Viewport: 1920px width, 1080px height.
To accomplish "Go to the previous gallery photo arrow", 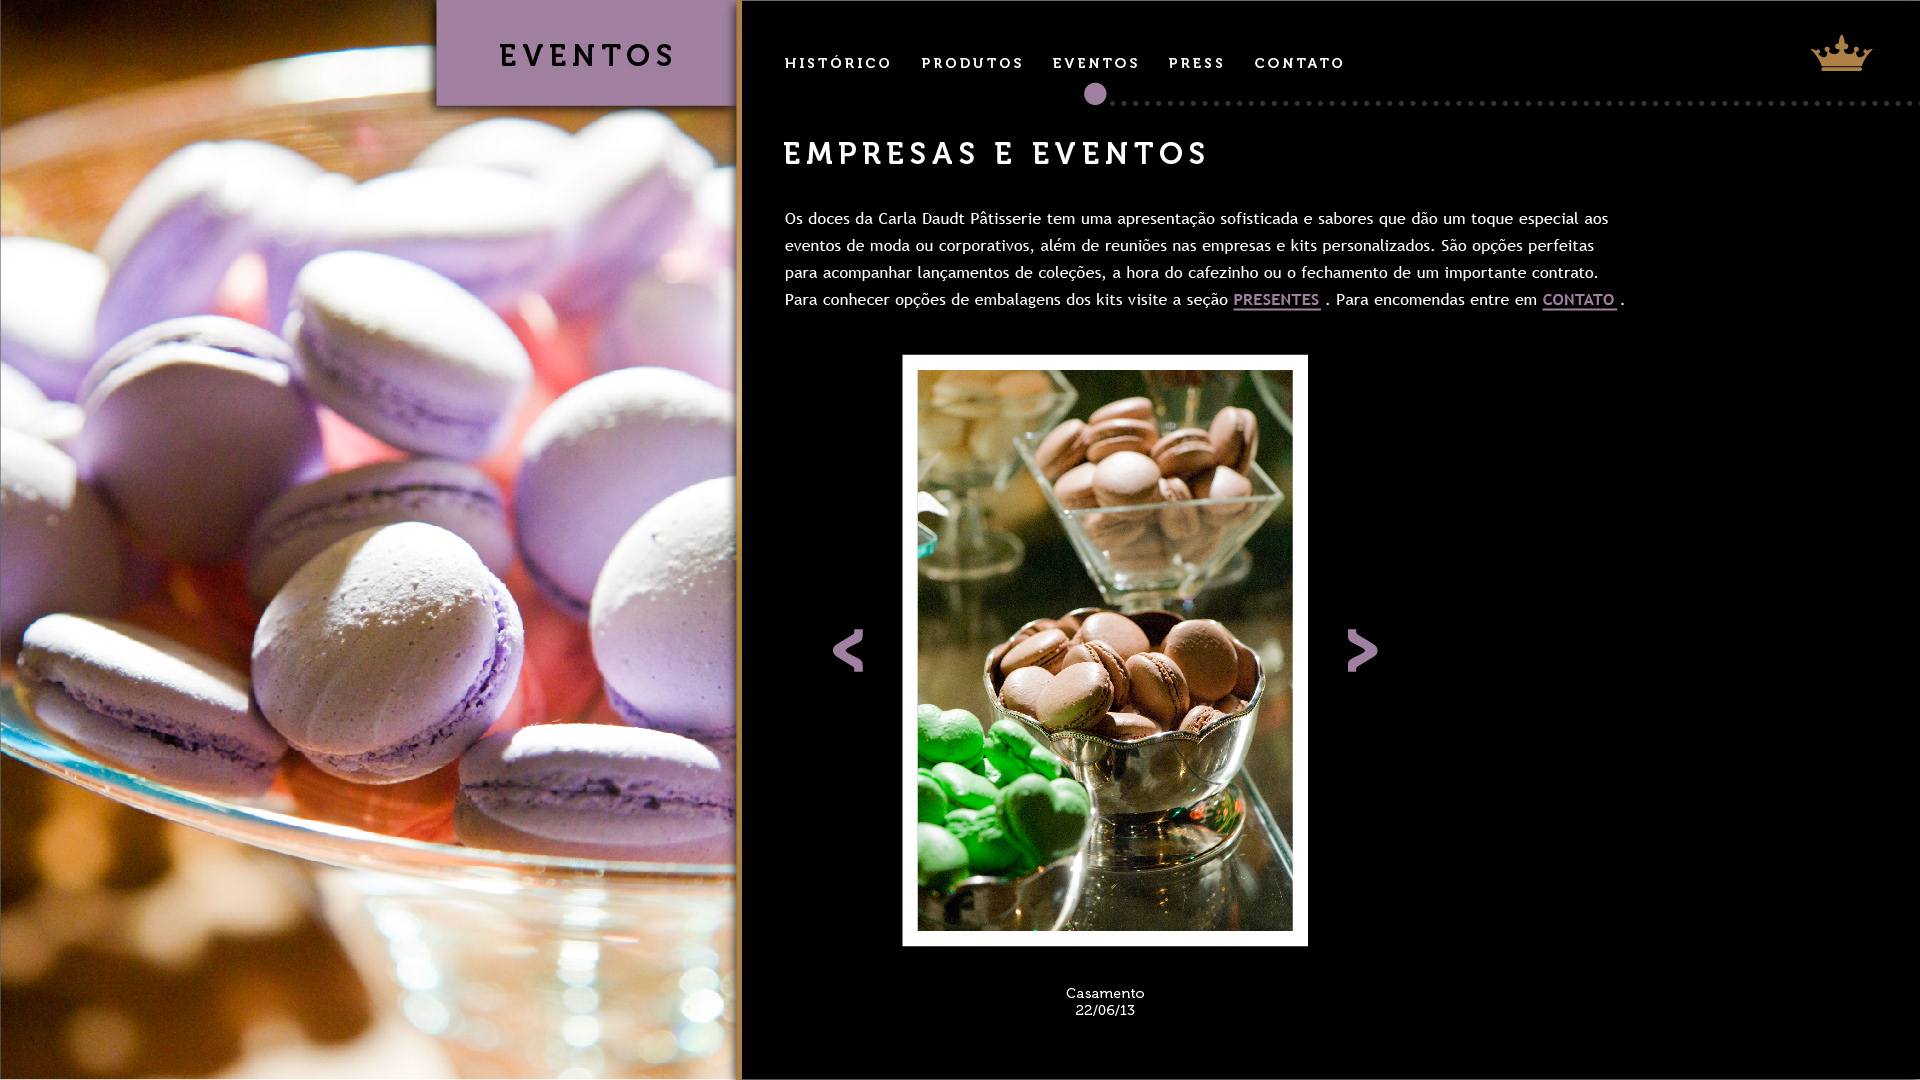I will coord(848,650).
